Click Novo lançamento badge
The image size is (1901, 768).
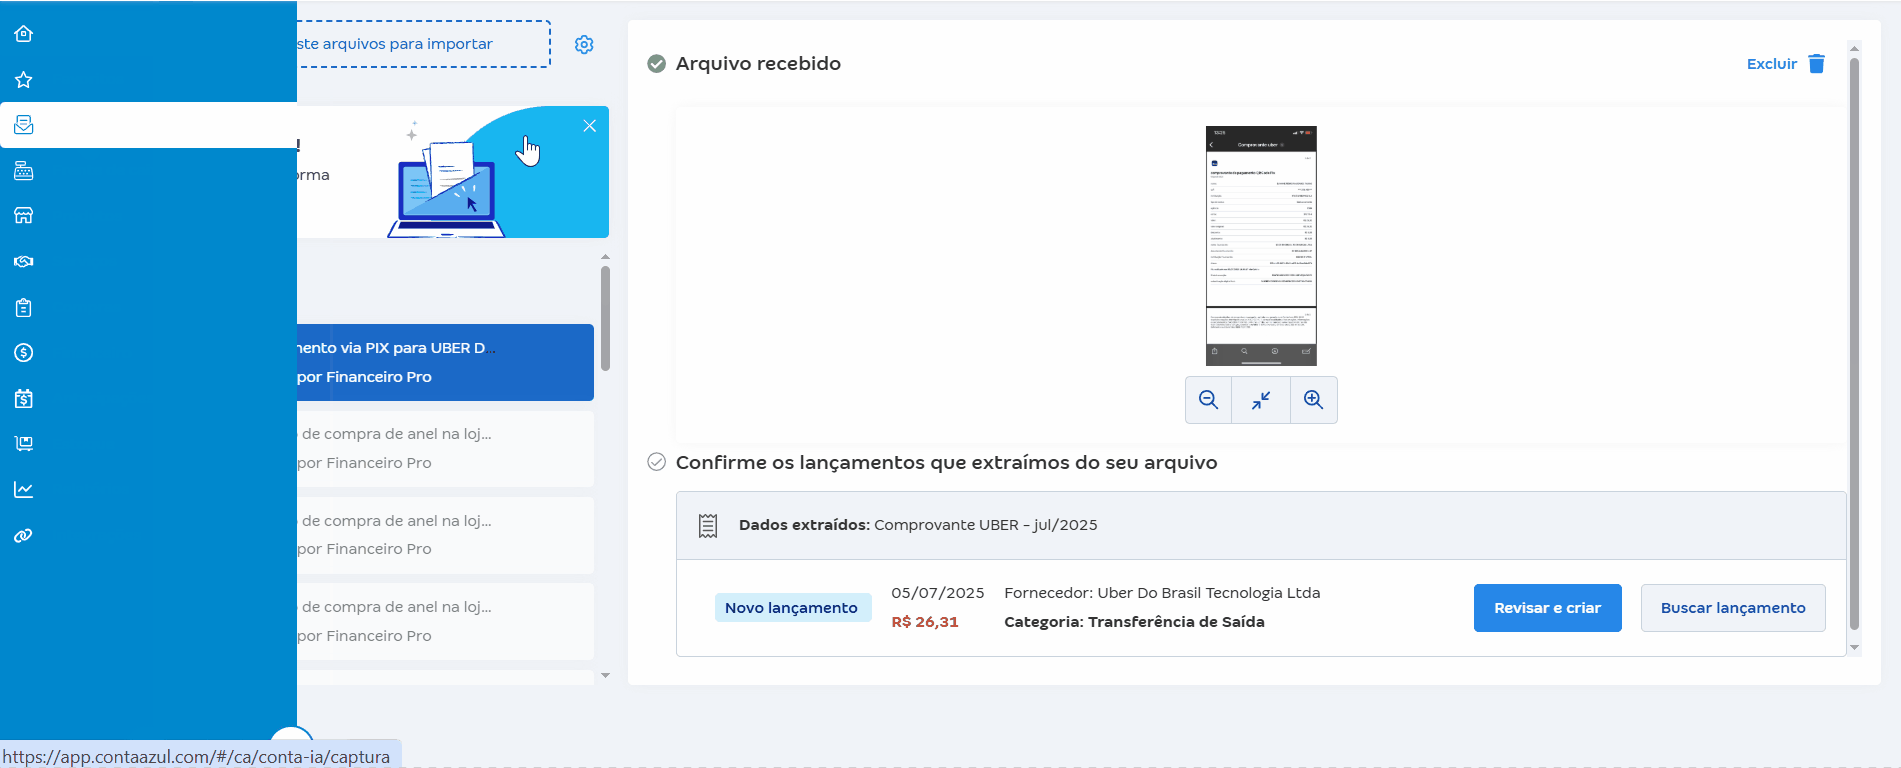(792, 608)
